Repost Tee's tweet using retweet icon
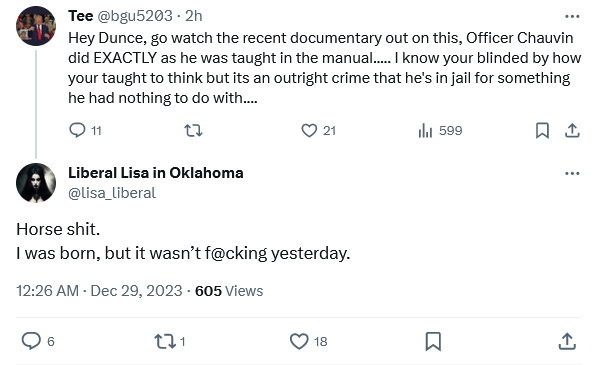Screen dimensions: 598x365 (193, 130)
